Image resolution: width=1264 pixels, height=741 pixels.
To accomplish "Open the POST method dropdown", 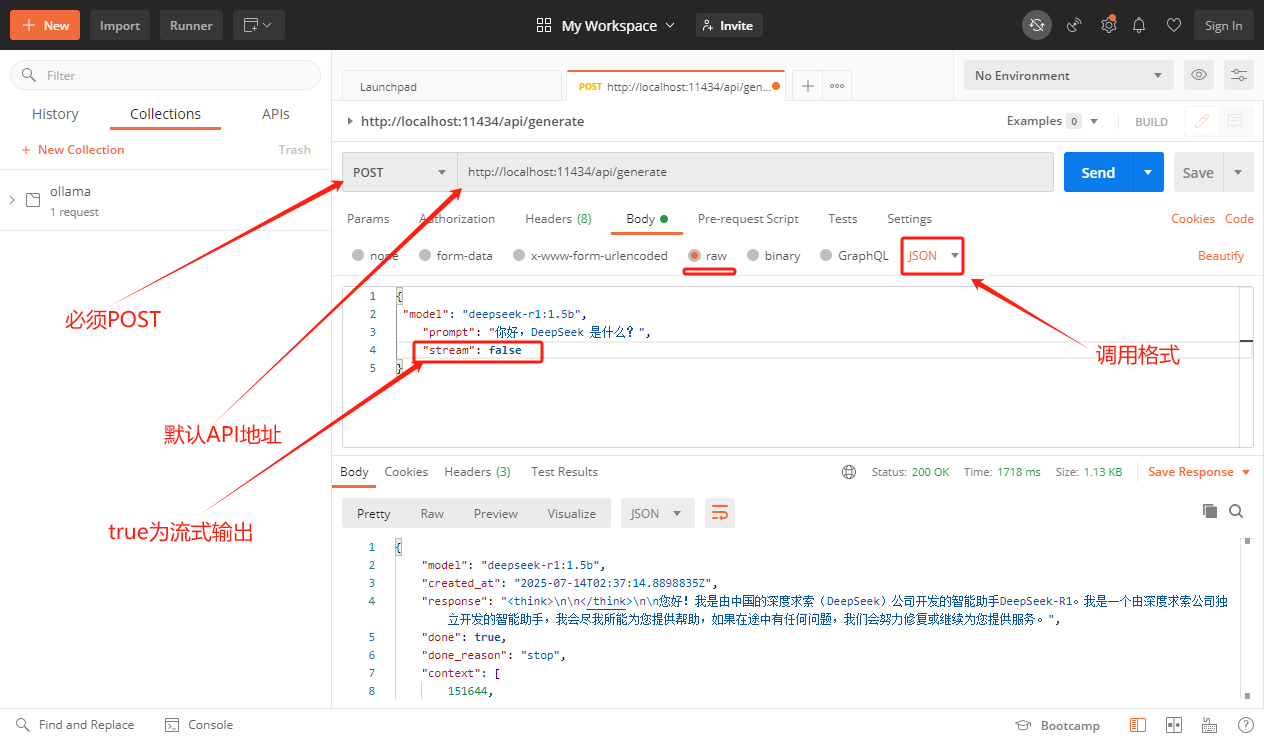I will (x=400, y=172).
